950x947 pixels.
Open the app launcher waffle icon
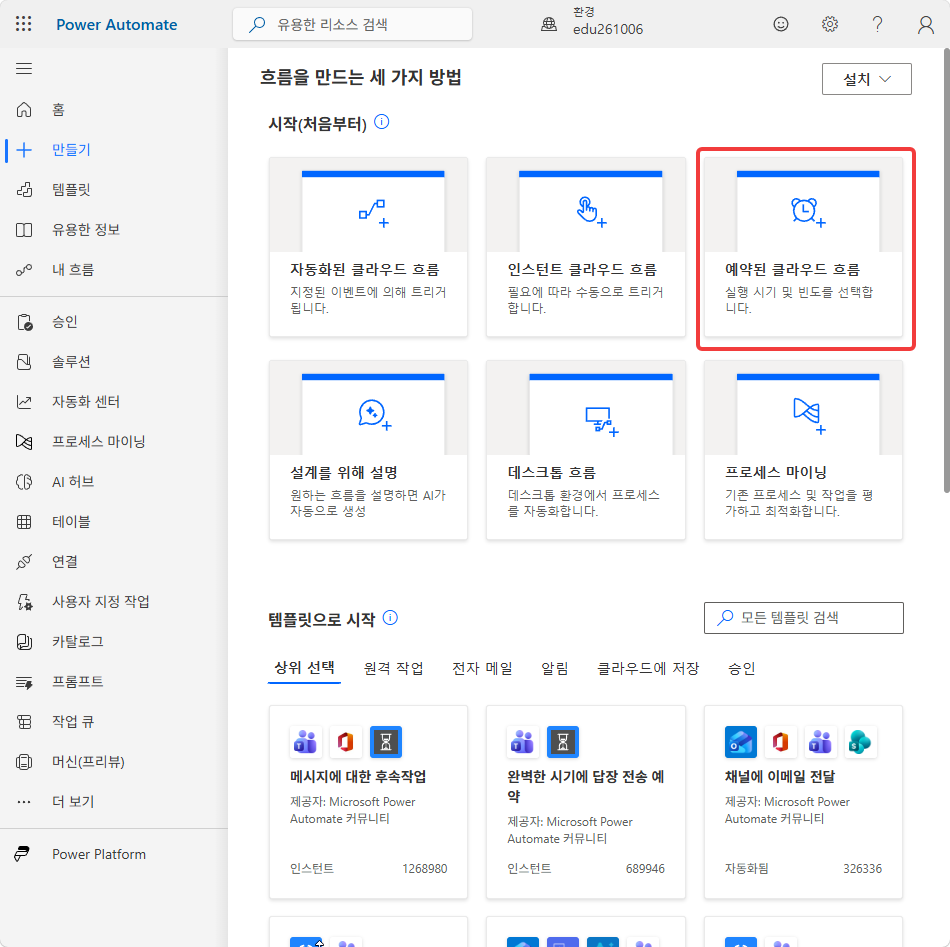click(x=24, y=24)
